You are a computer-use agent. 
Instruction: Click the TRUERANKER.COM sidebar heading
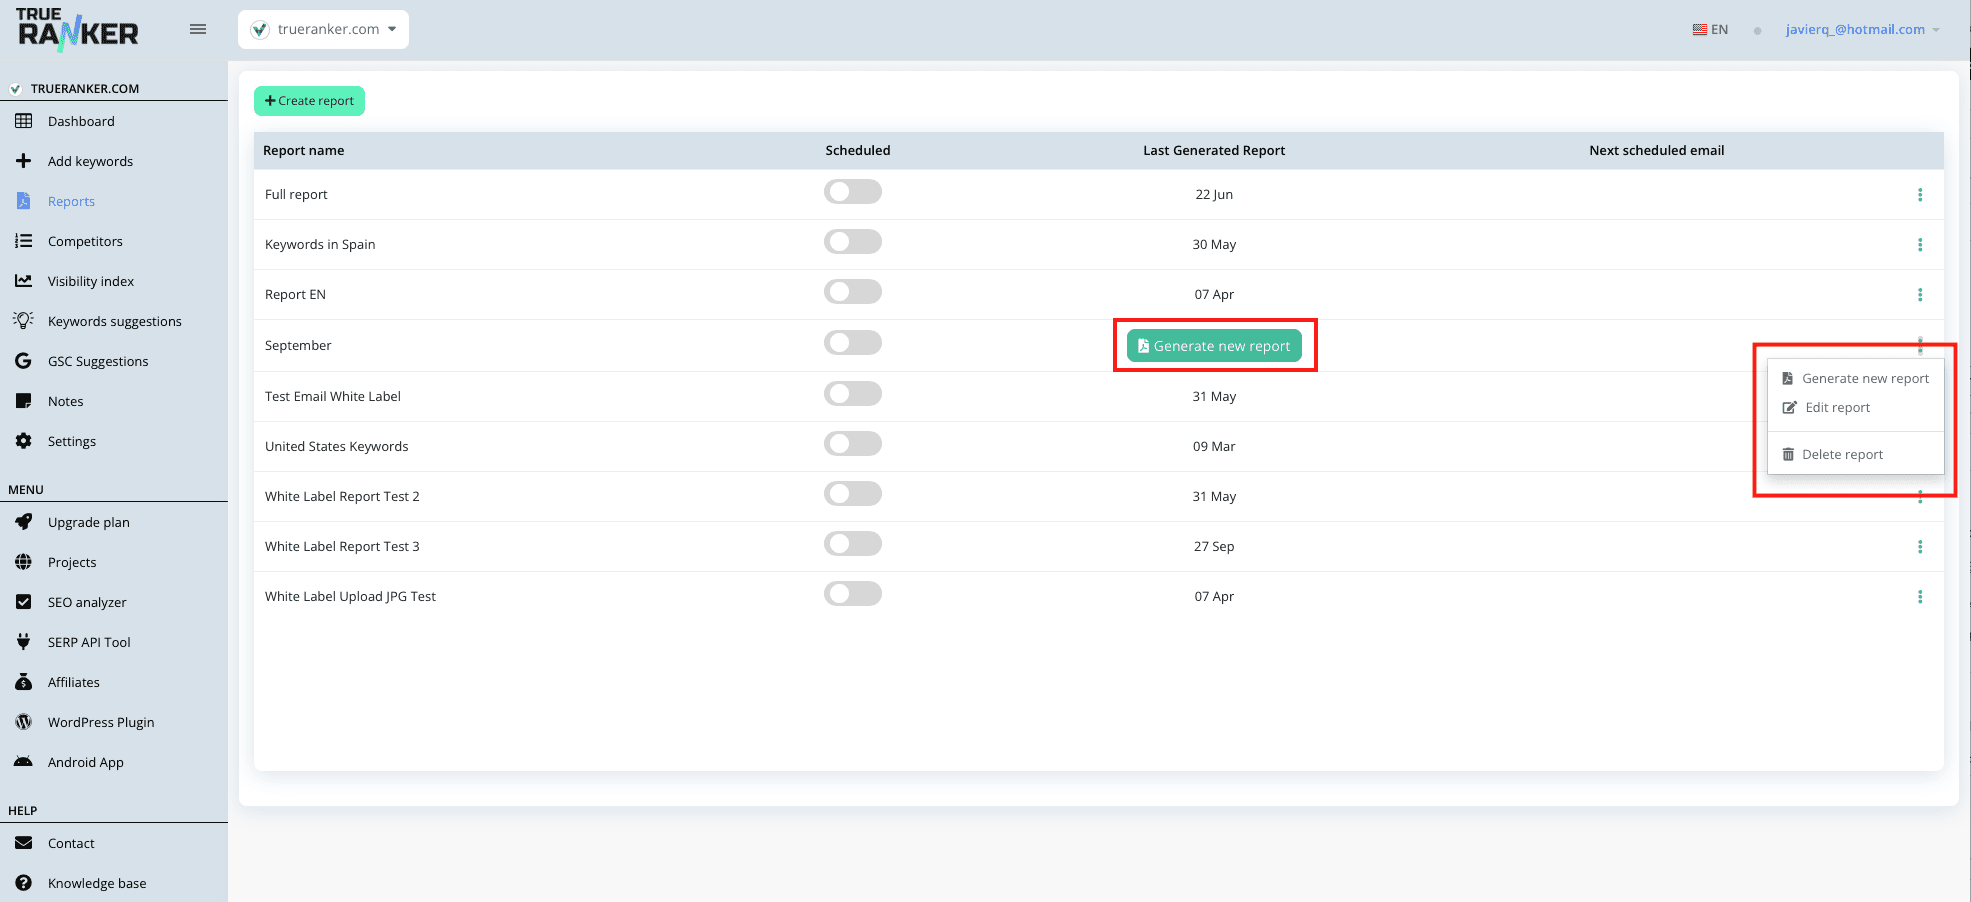(x=85, y=89)
